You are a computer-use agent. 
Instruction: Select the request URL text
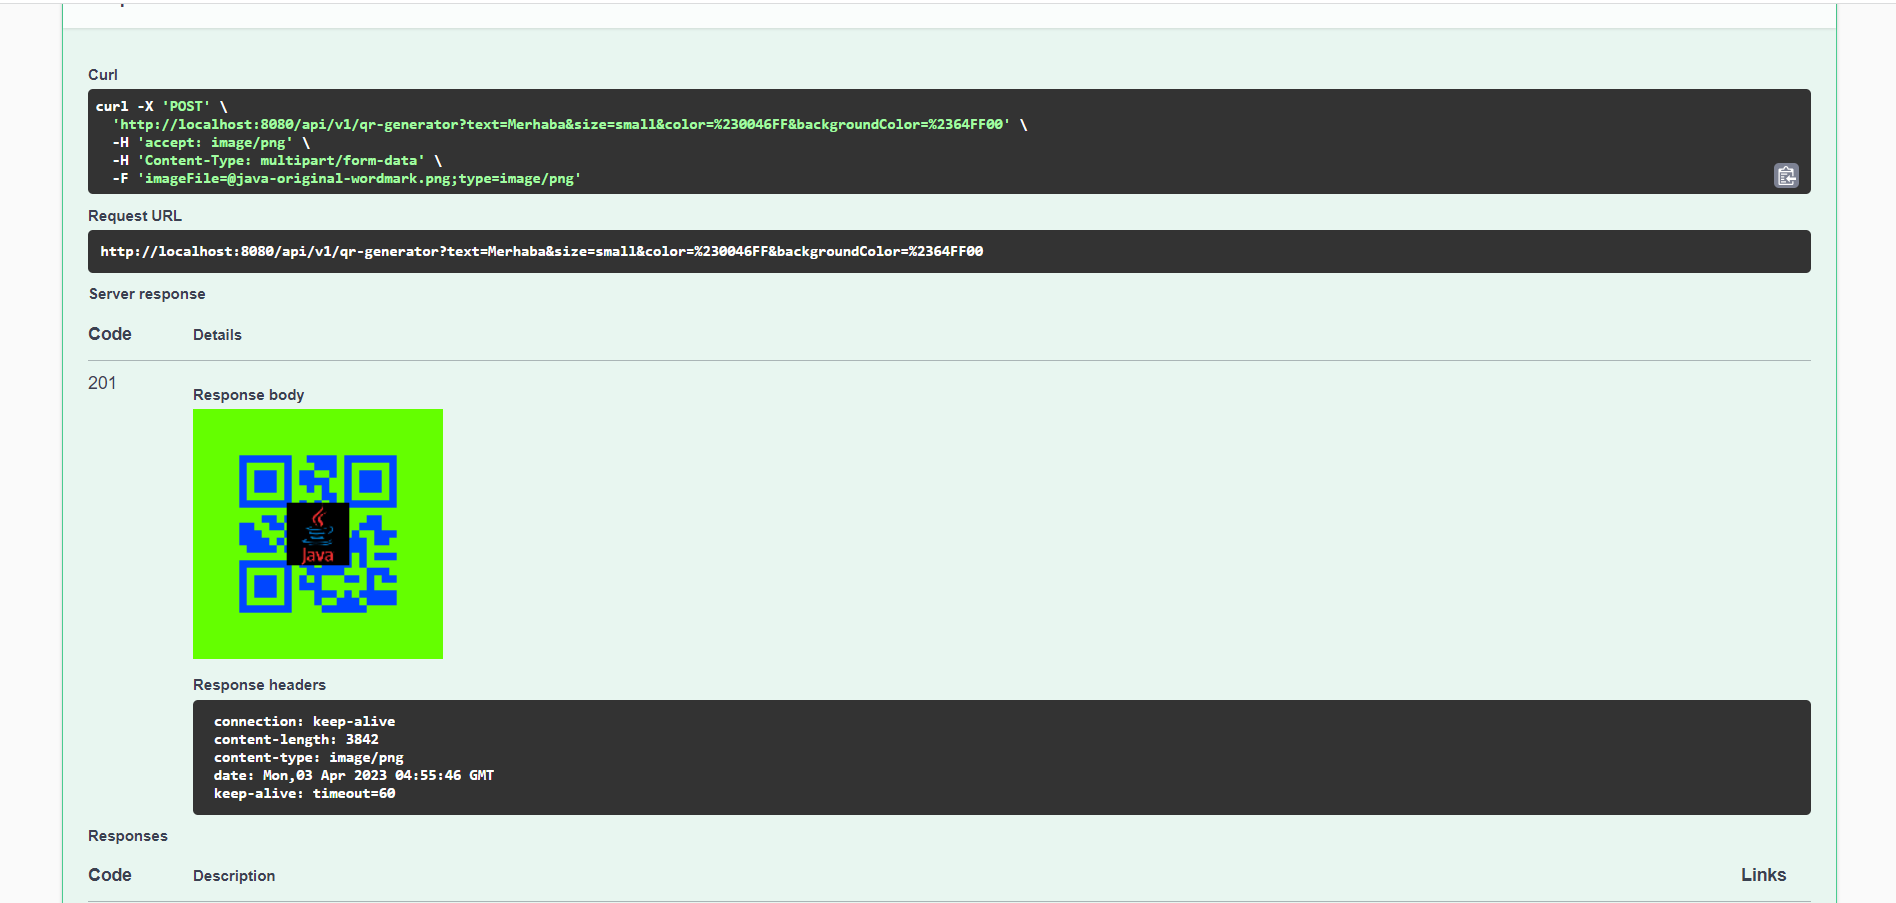click(541, 251)
